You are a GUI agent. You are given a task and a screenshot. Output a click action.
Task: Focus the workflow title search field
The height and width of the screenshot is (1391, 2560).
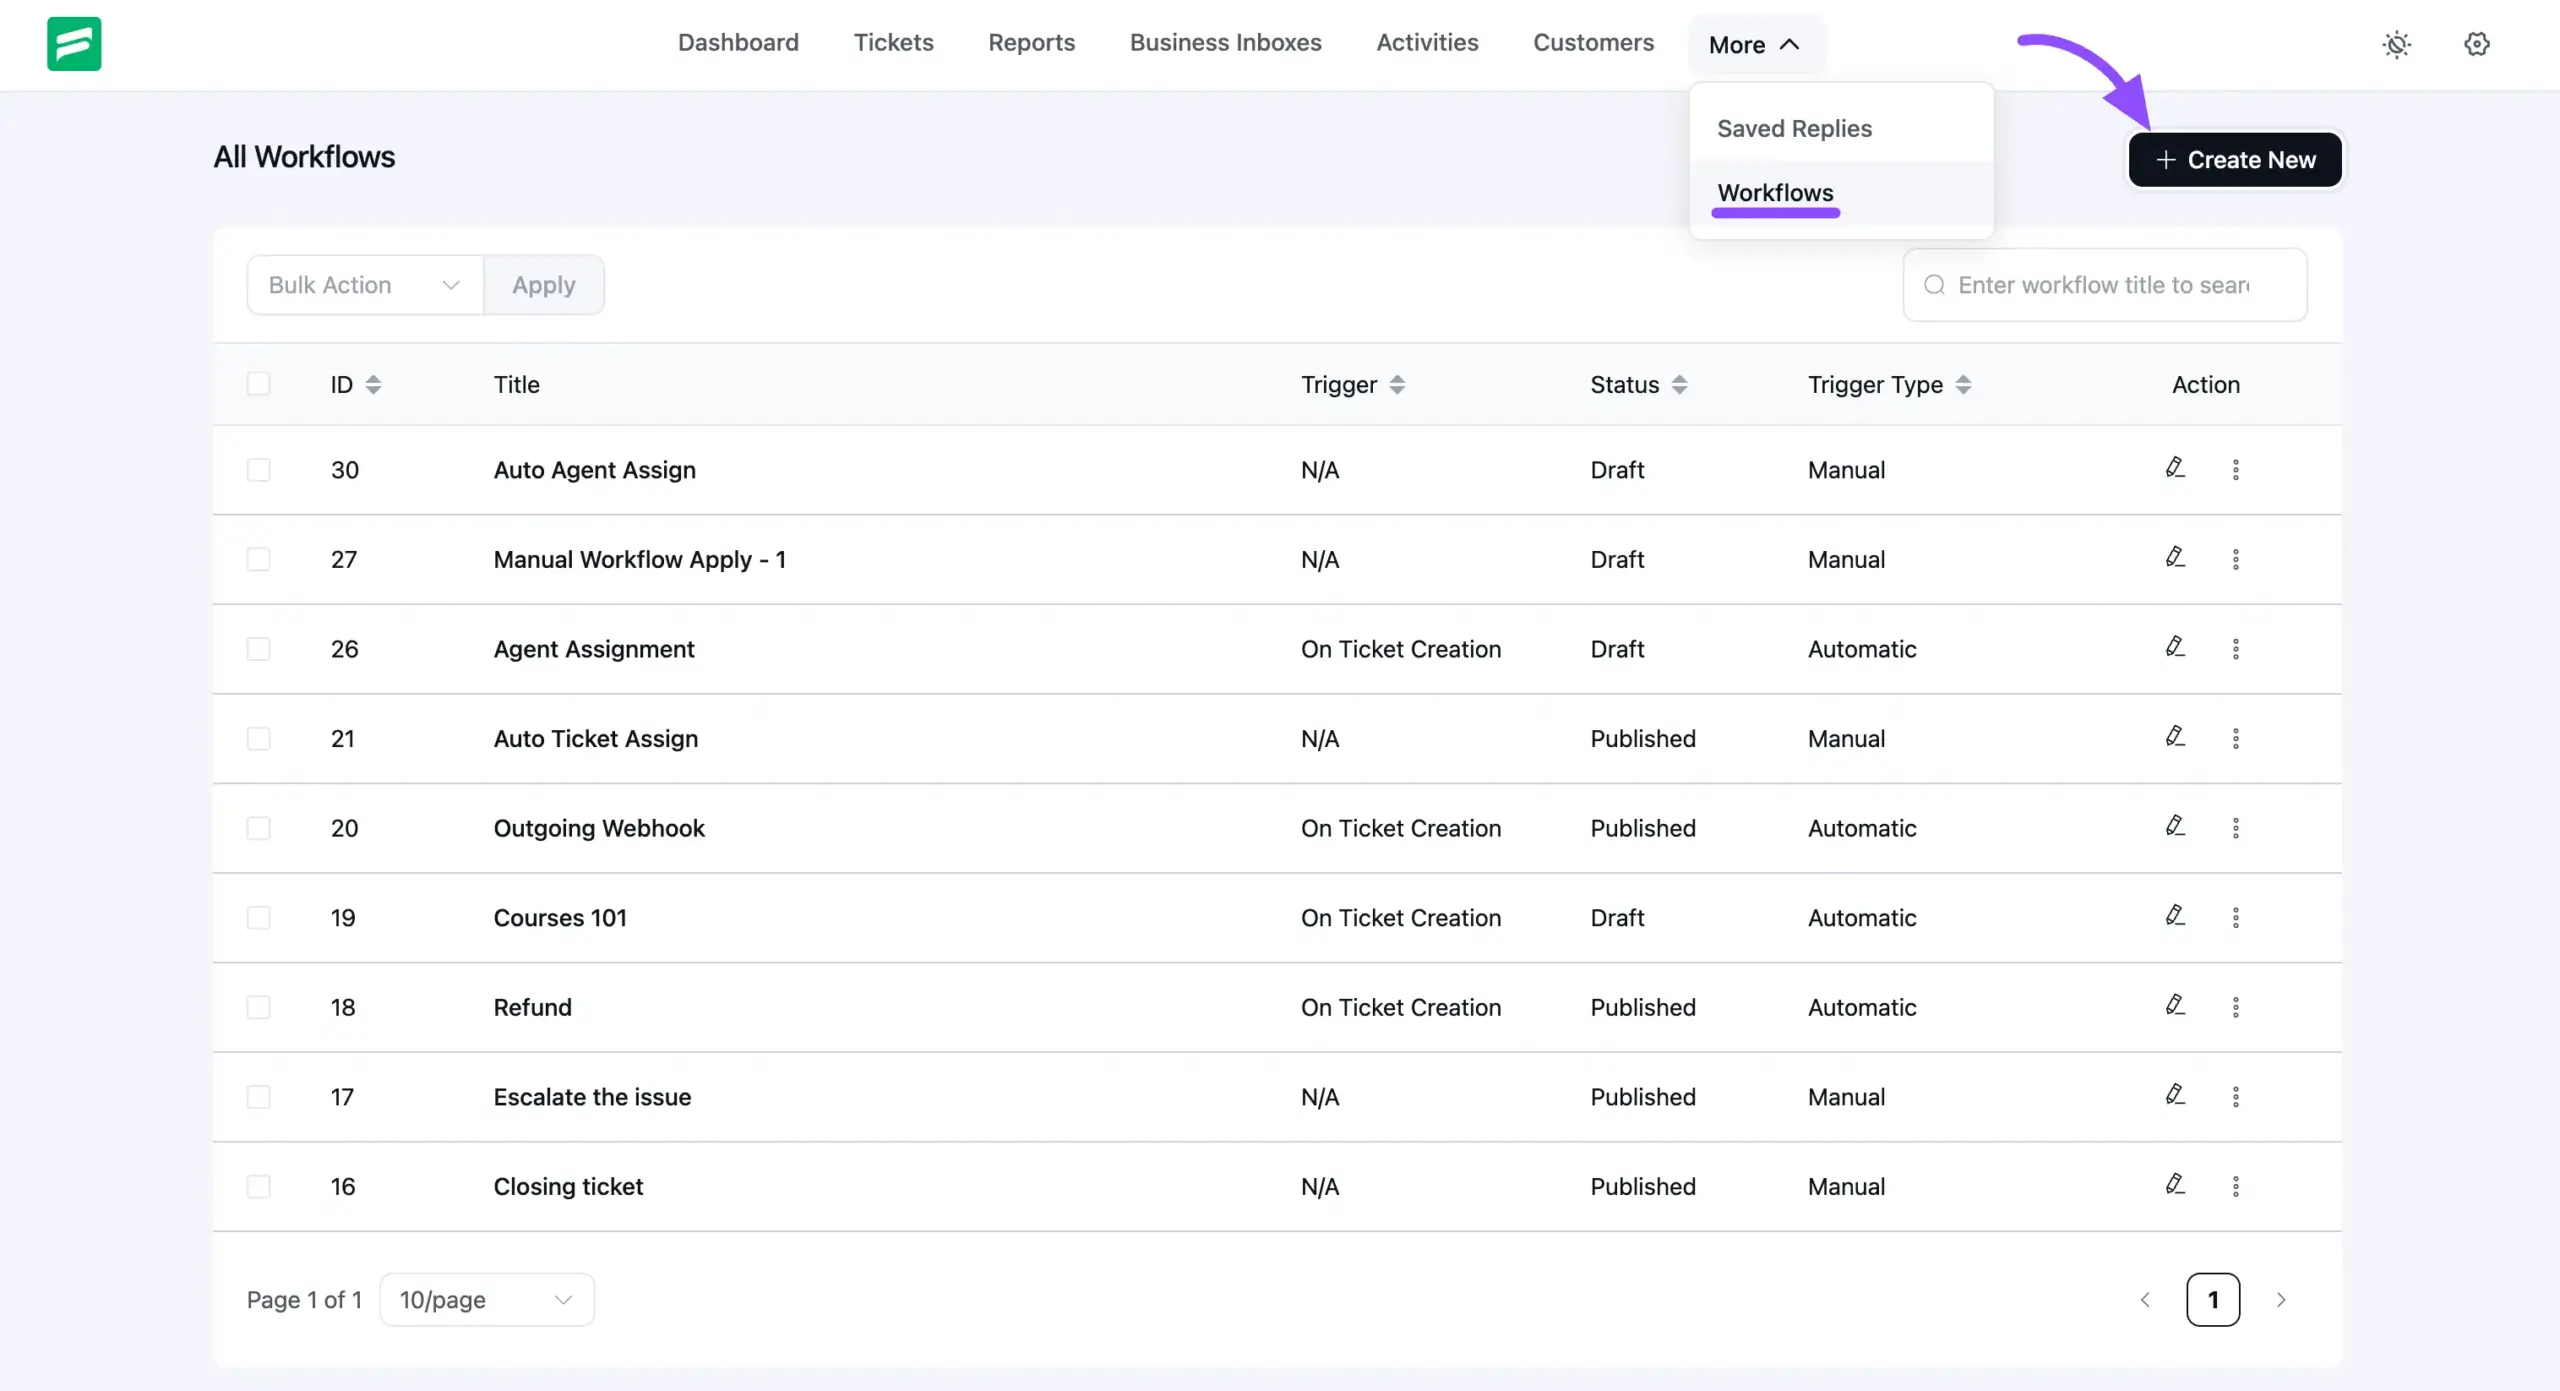coord(2105,285)
